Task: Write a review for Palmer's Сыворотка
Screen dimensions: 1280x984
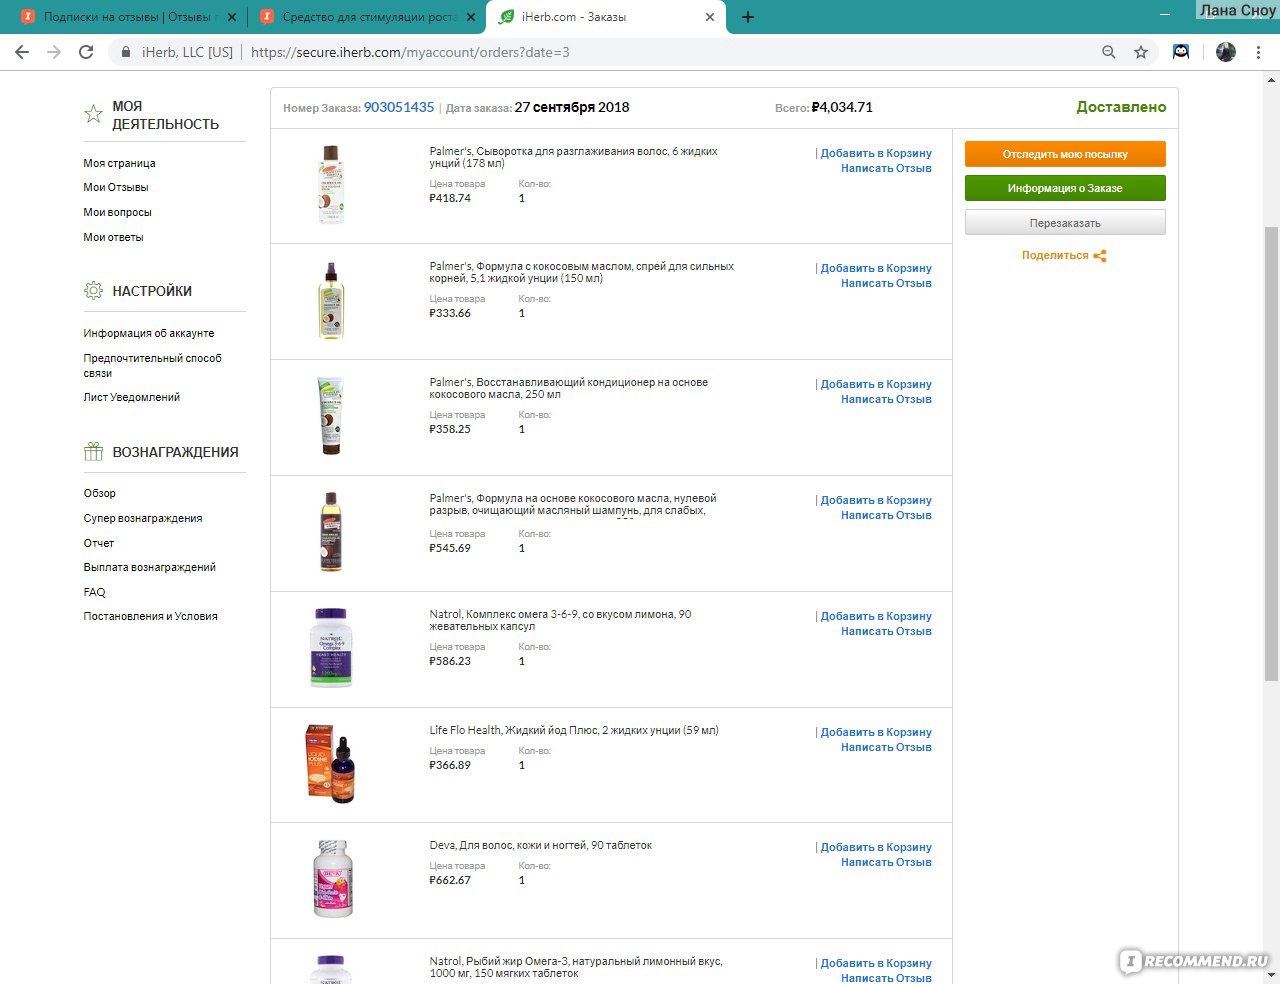Action: (886, 168)
